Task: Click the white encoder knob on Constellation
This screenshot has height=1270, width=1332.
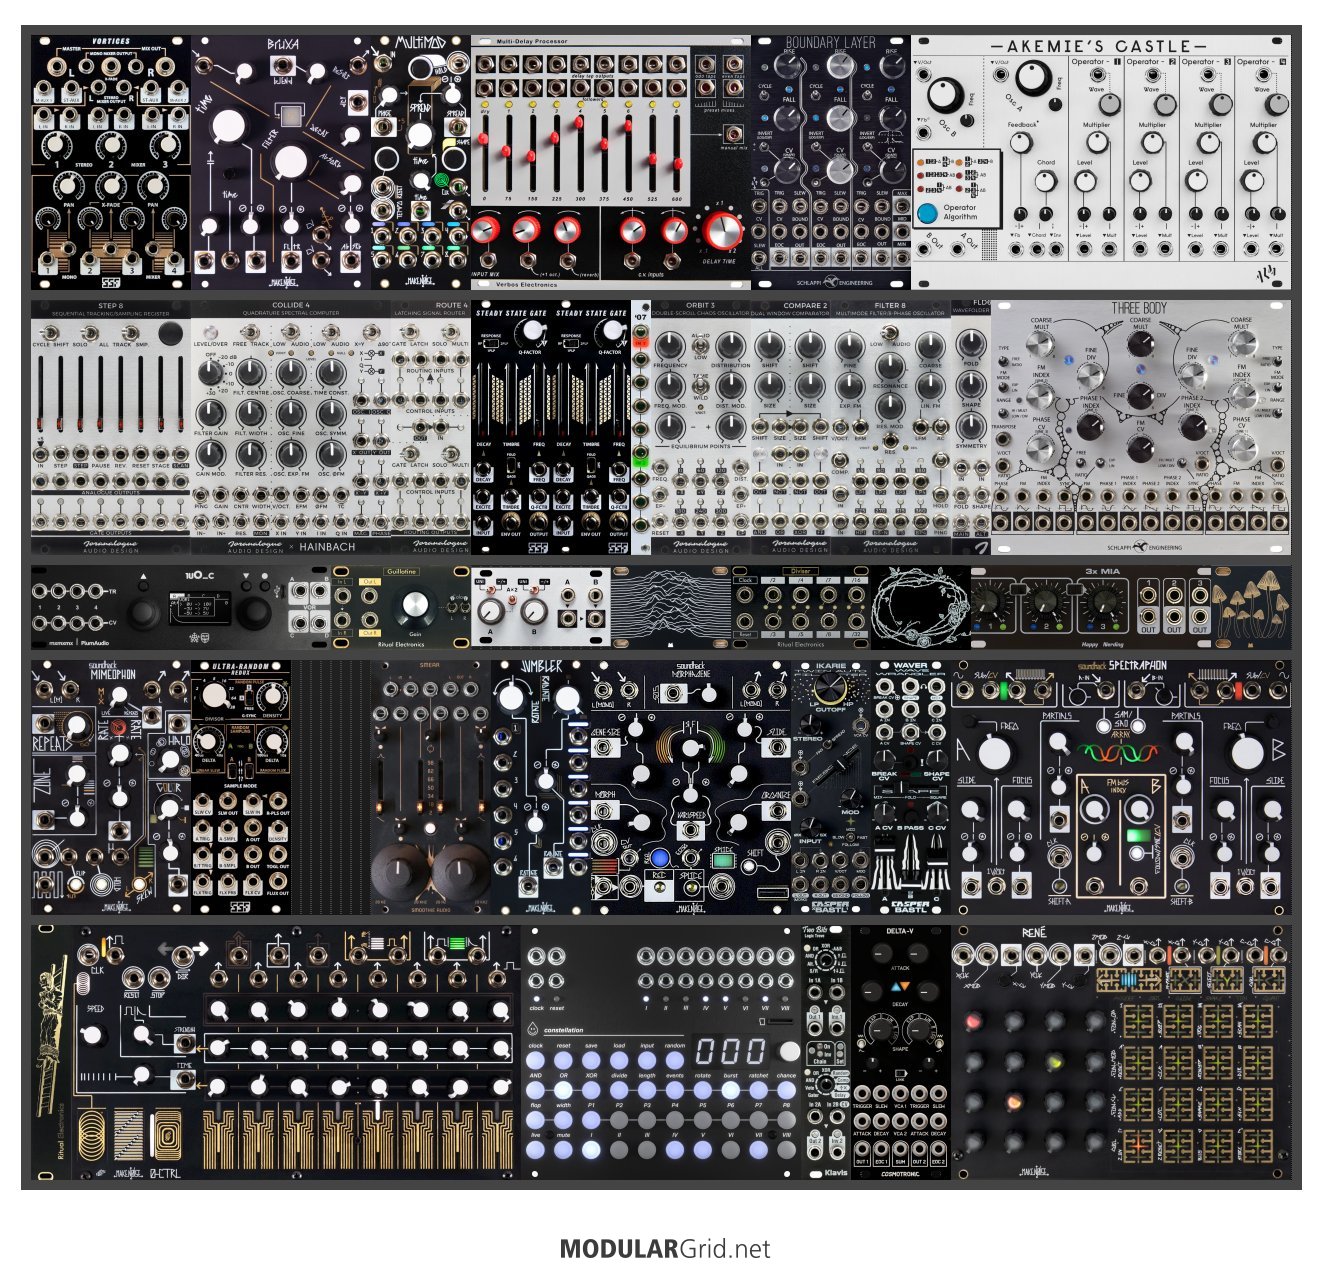Action: pos(790,1052)
